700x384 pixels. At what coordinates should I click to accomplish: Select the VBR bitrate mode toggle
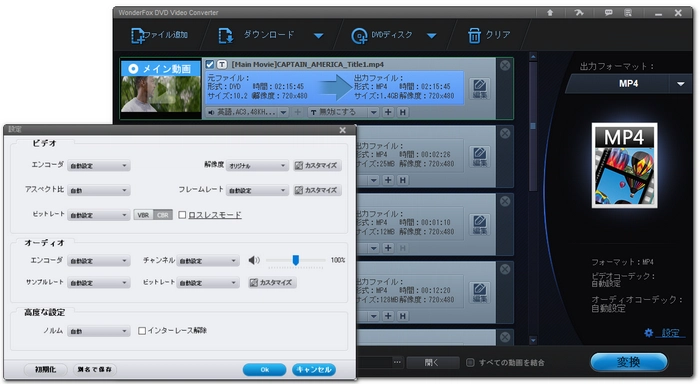pyautogui.click(x=143, y=215)
